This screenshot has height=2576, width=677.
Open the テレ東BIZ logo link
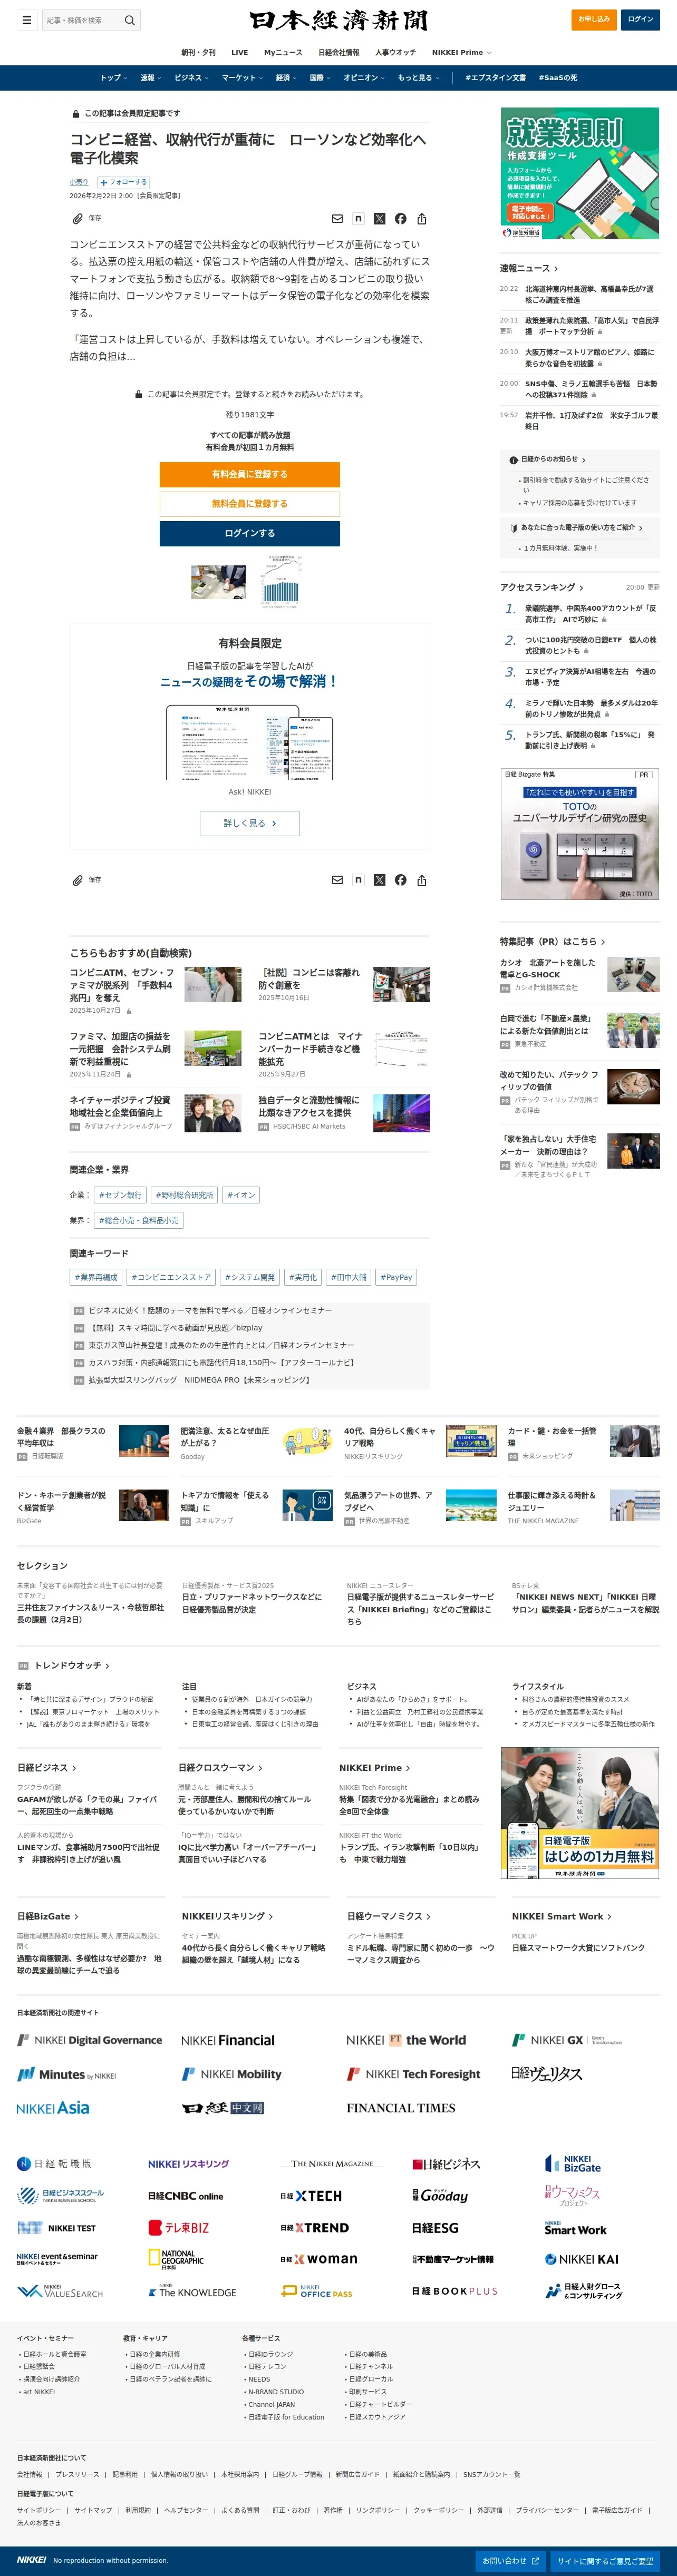click(179, 2228)
